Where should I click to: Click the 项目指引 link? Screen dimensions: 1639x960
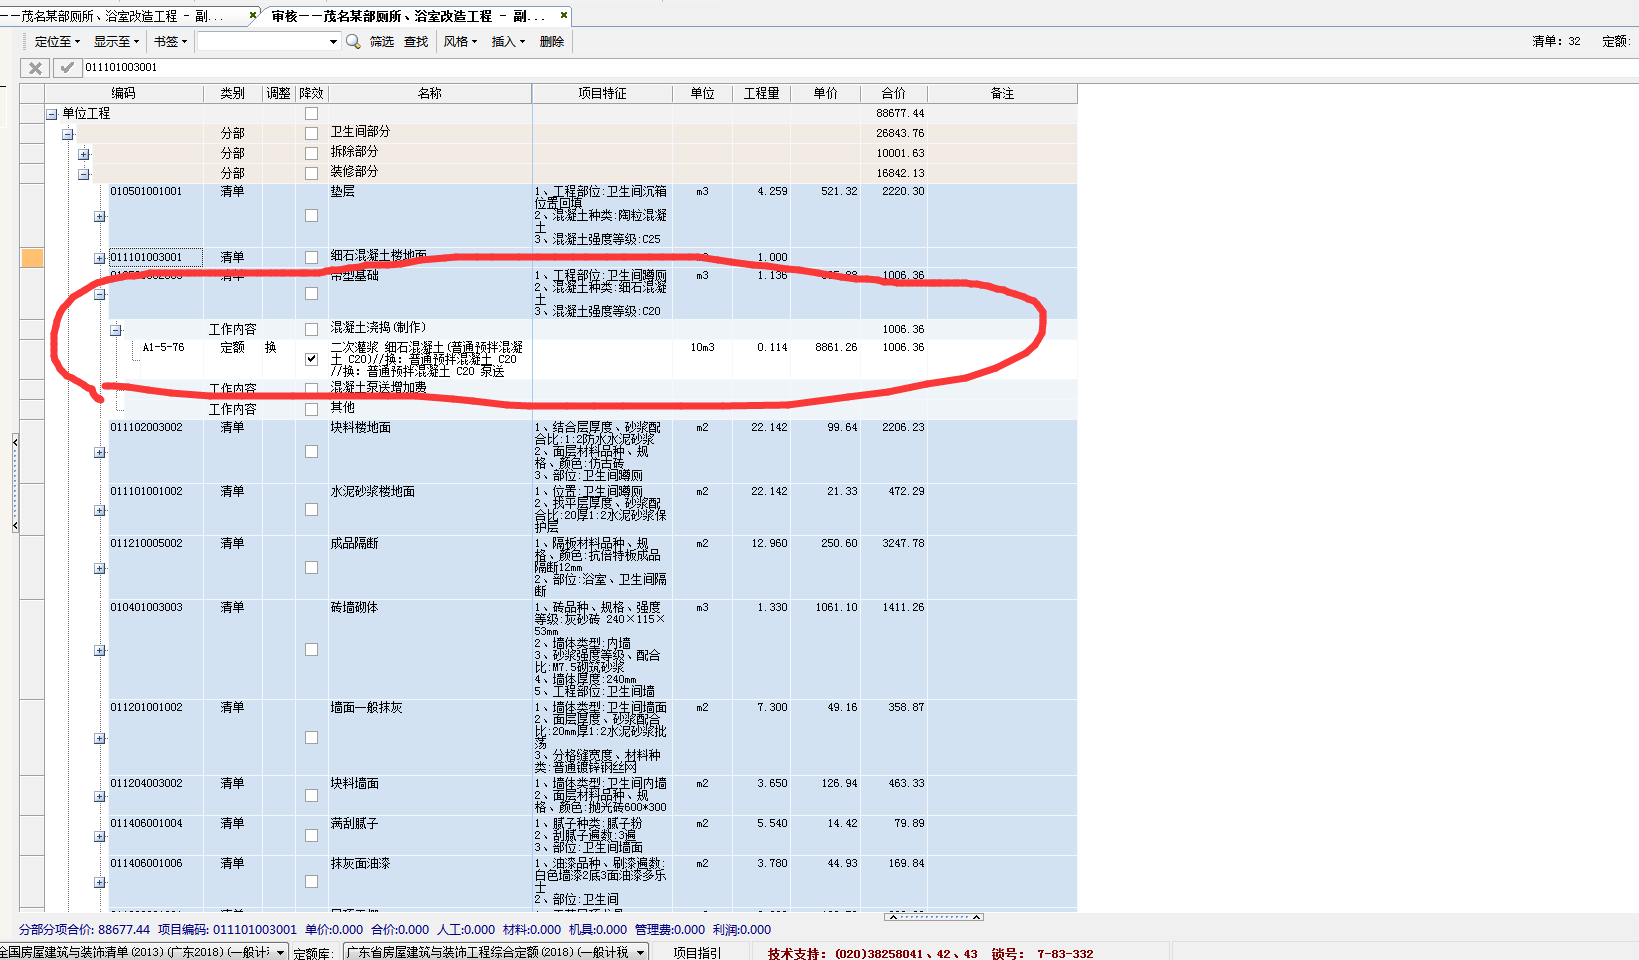(x=697, y=953)
